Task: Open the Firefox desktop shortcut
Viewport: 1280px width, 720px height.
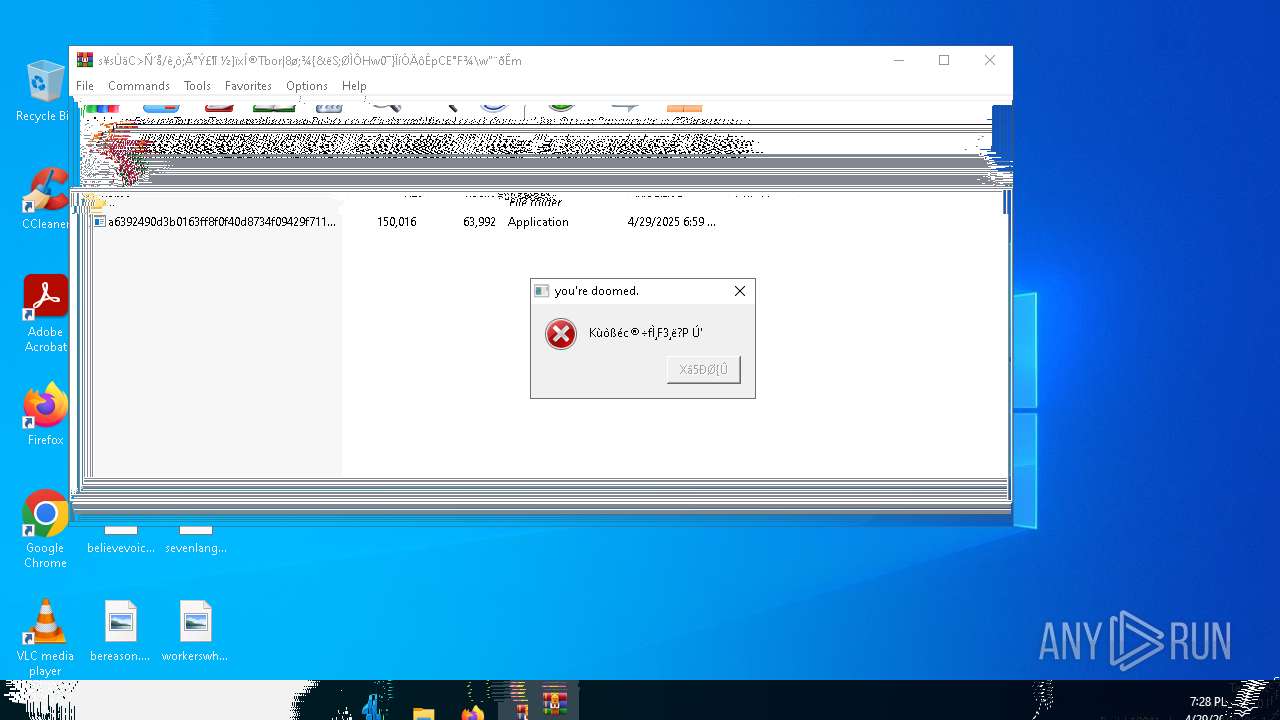Action: pos(45,415)
